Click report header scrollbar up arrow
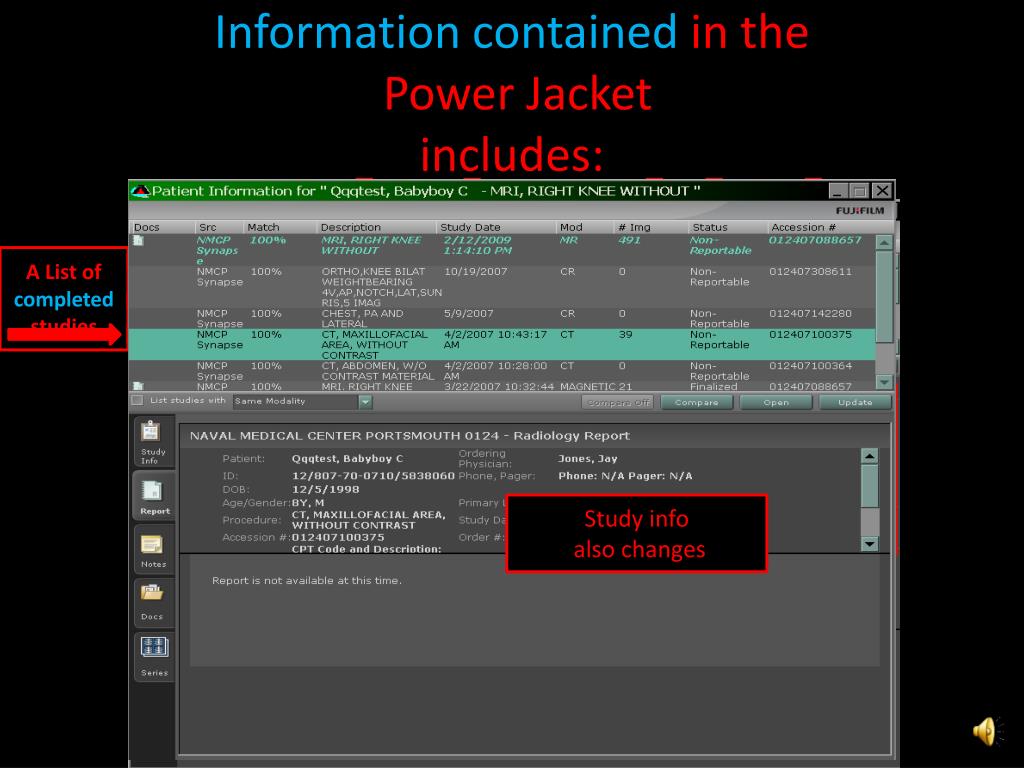 pyautogui.click(x=869, y=456)
